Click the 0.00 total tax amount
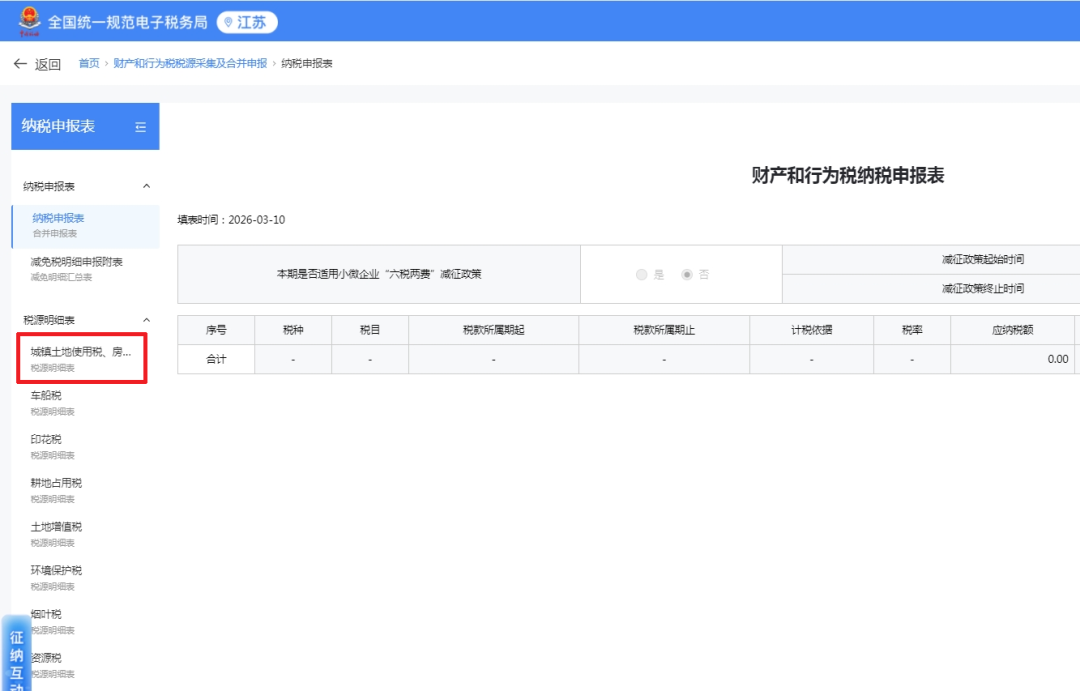 pos(1058,360)
